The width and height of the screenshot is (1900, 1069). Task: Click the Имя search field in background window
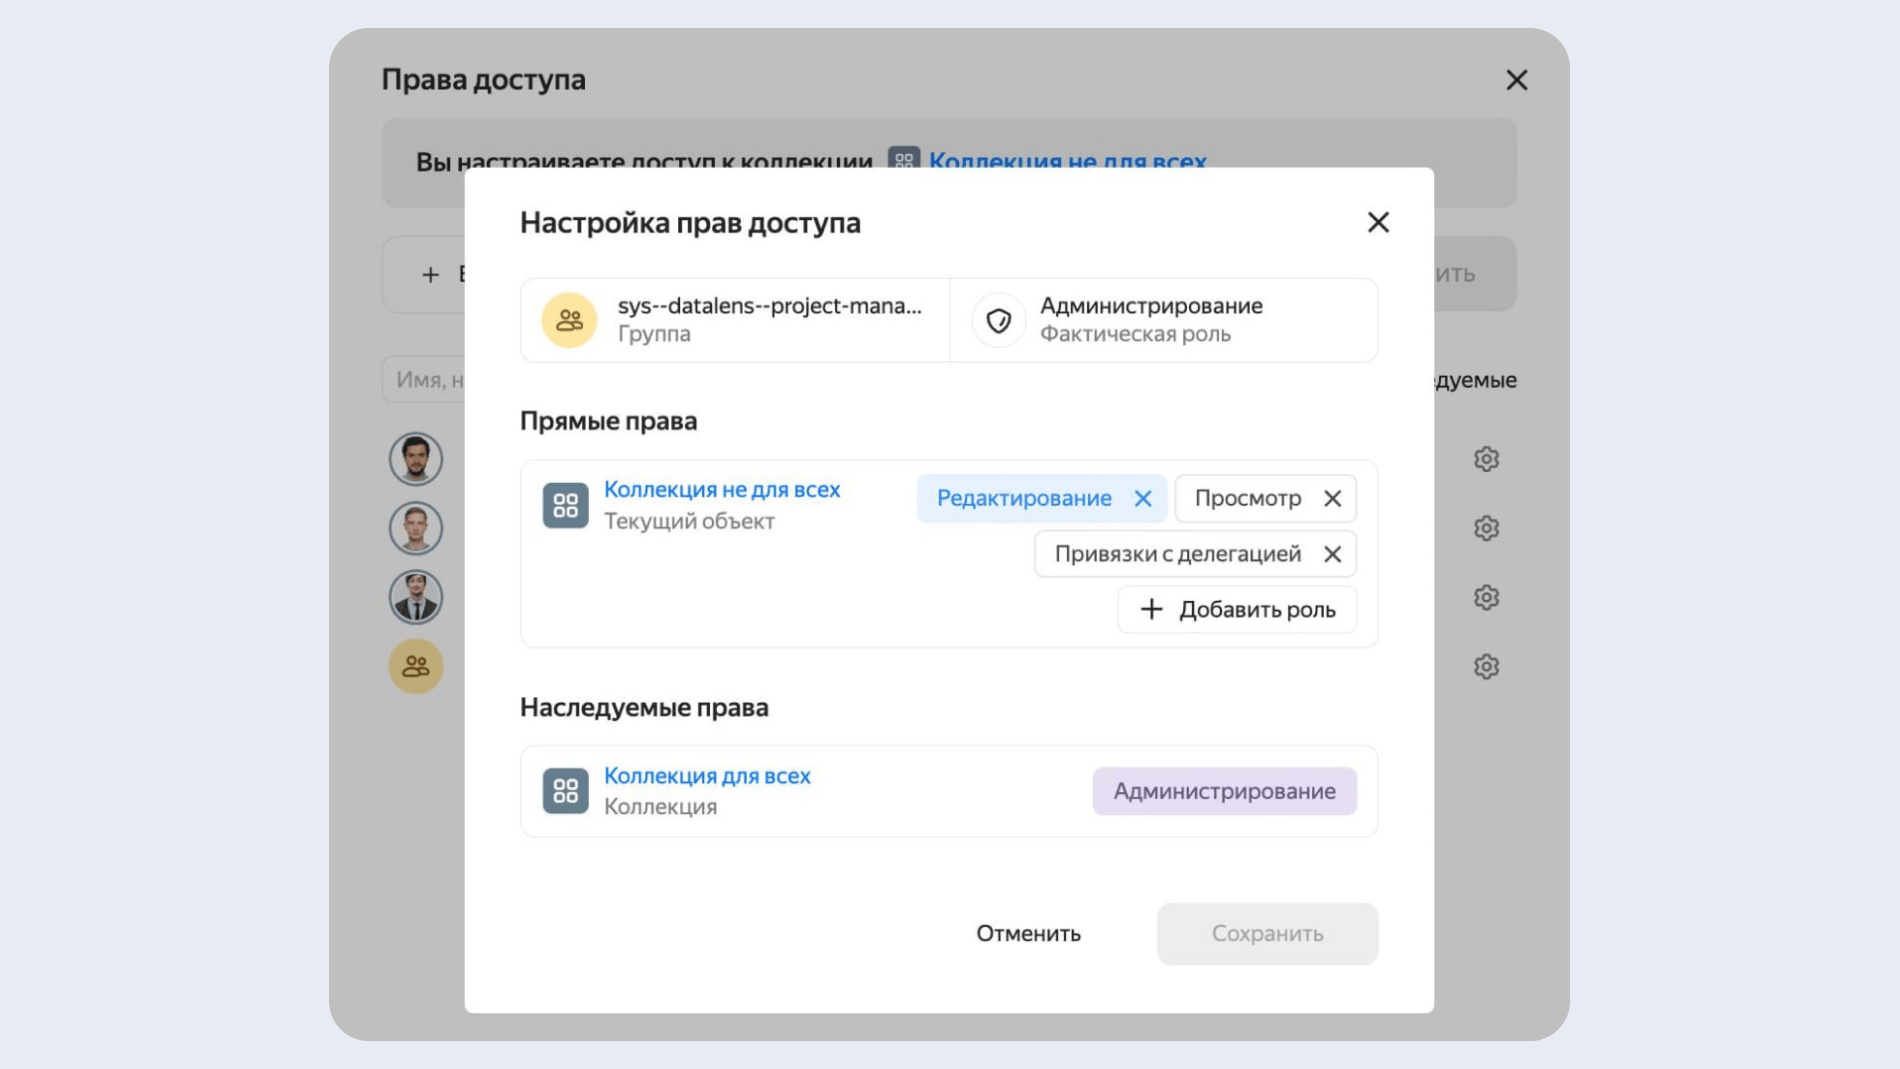424,380
